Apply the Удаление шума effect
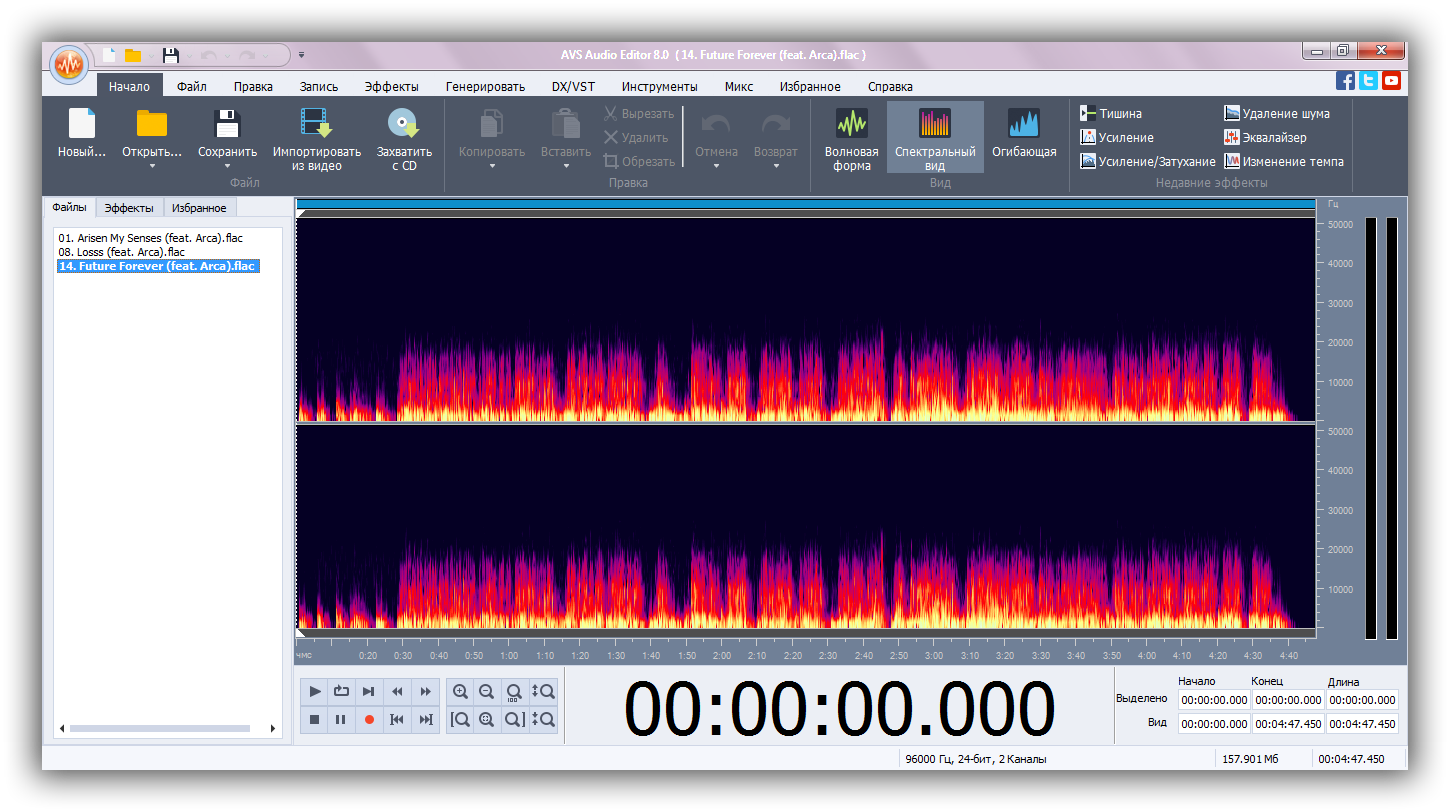Image resolution: width=1450 pixels, height=812 pixels. pos(1277,114)
